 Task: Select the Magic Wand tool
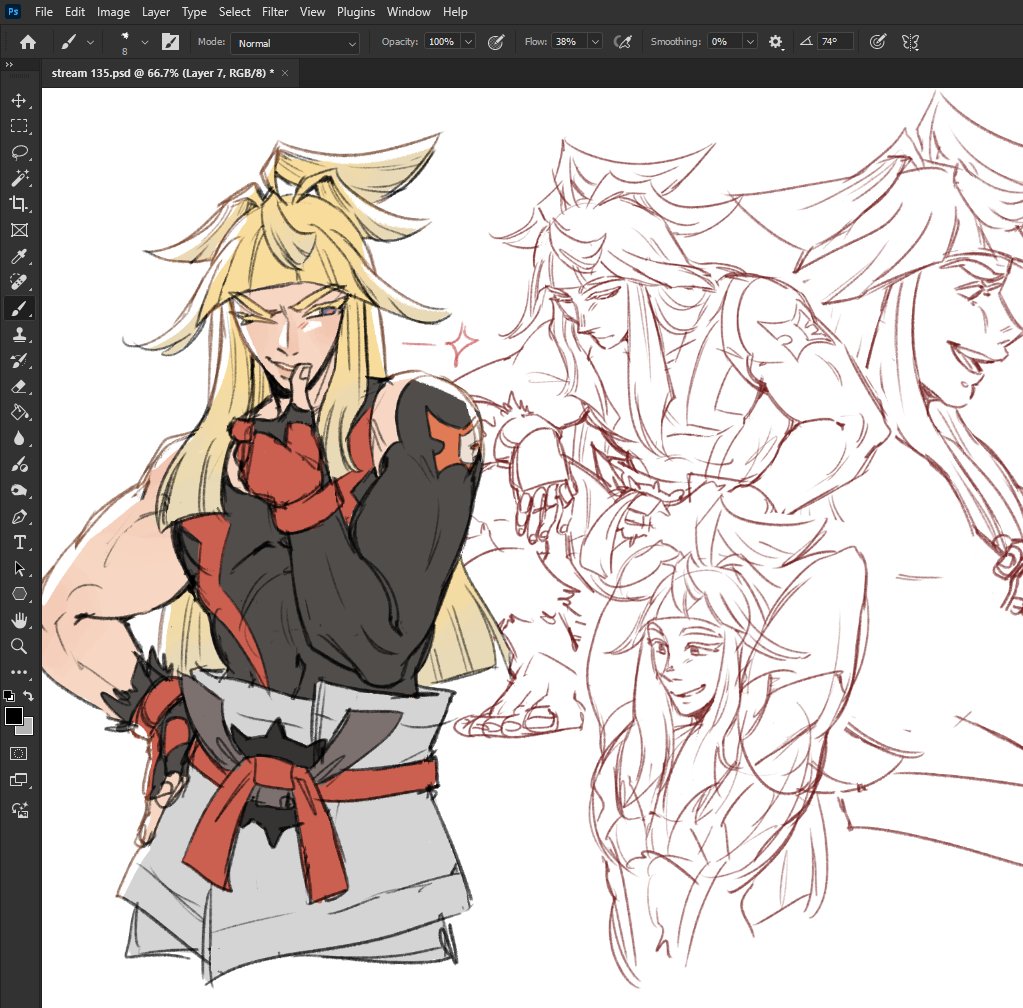click(19, 178)
